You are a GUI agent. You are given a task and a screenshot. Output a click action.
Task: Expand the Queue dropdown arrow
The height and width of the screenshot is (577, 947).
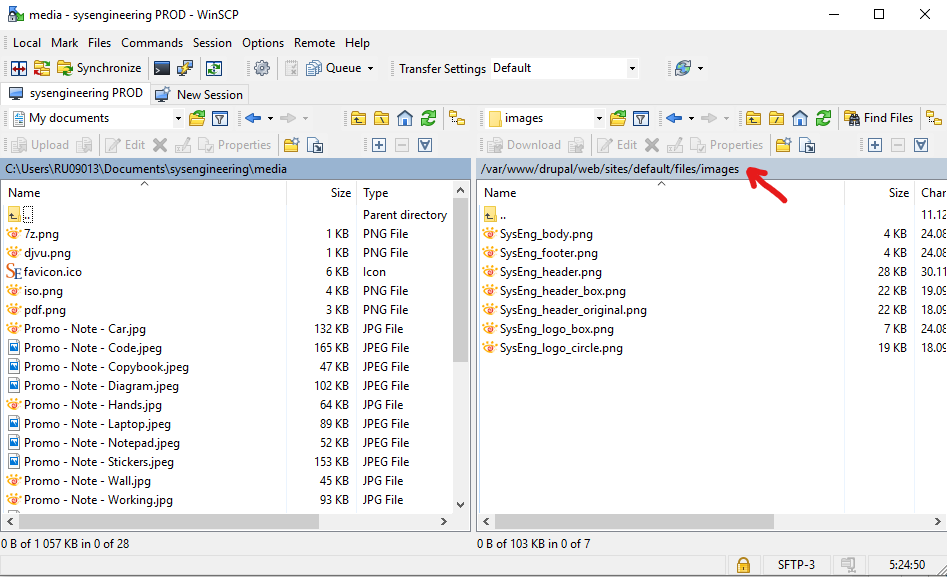(370, 68)
